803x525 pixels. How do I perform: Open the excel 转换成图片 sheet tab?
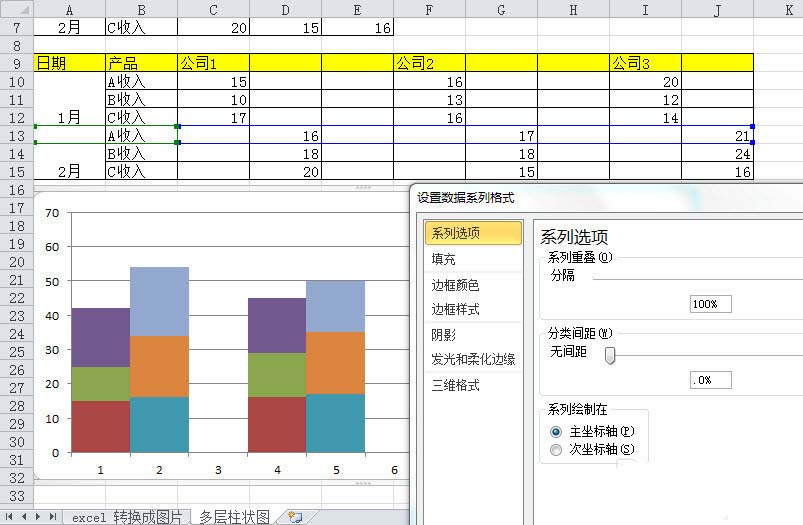127,517
